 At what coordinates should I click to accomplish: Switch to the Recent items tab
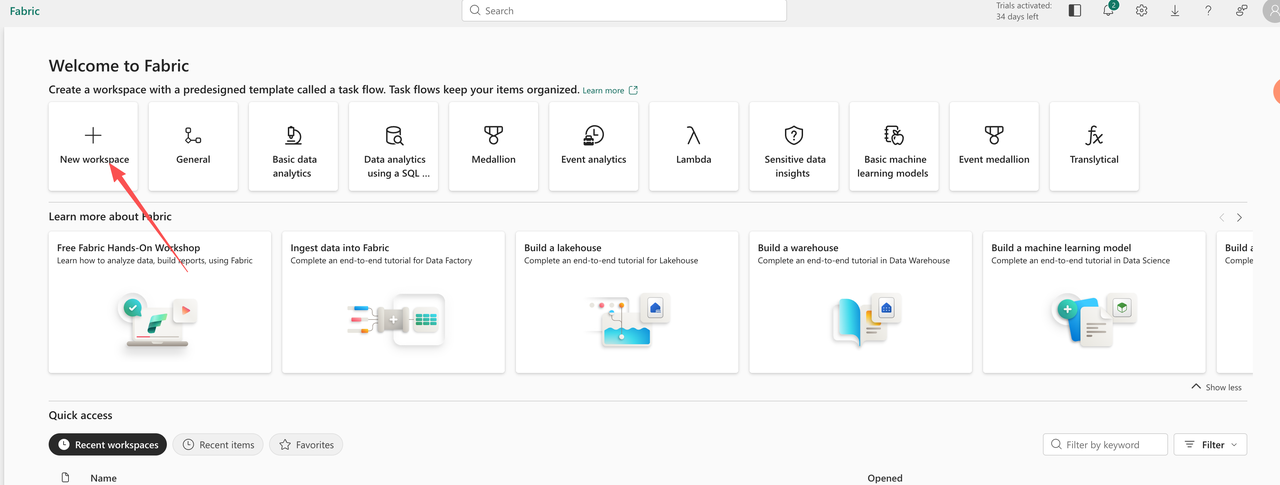click(218, 445)
